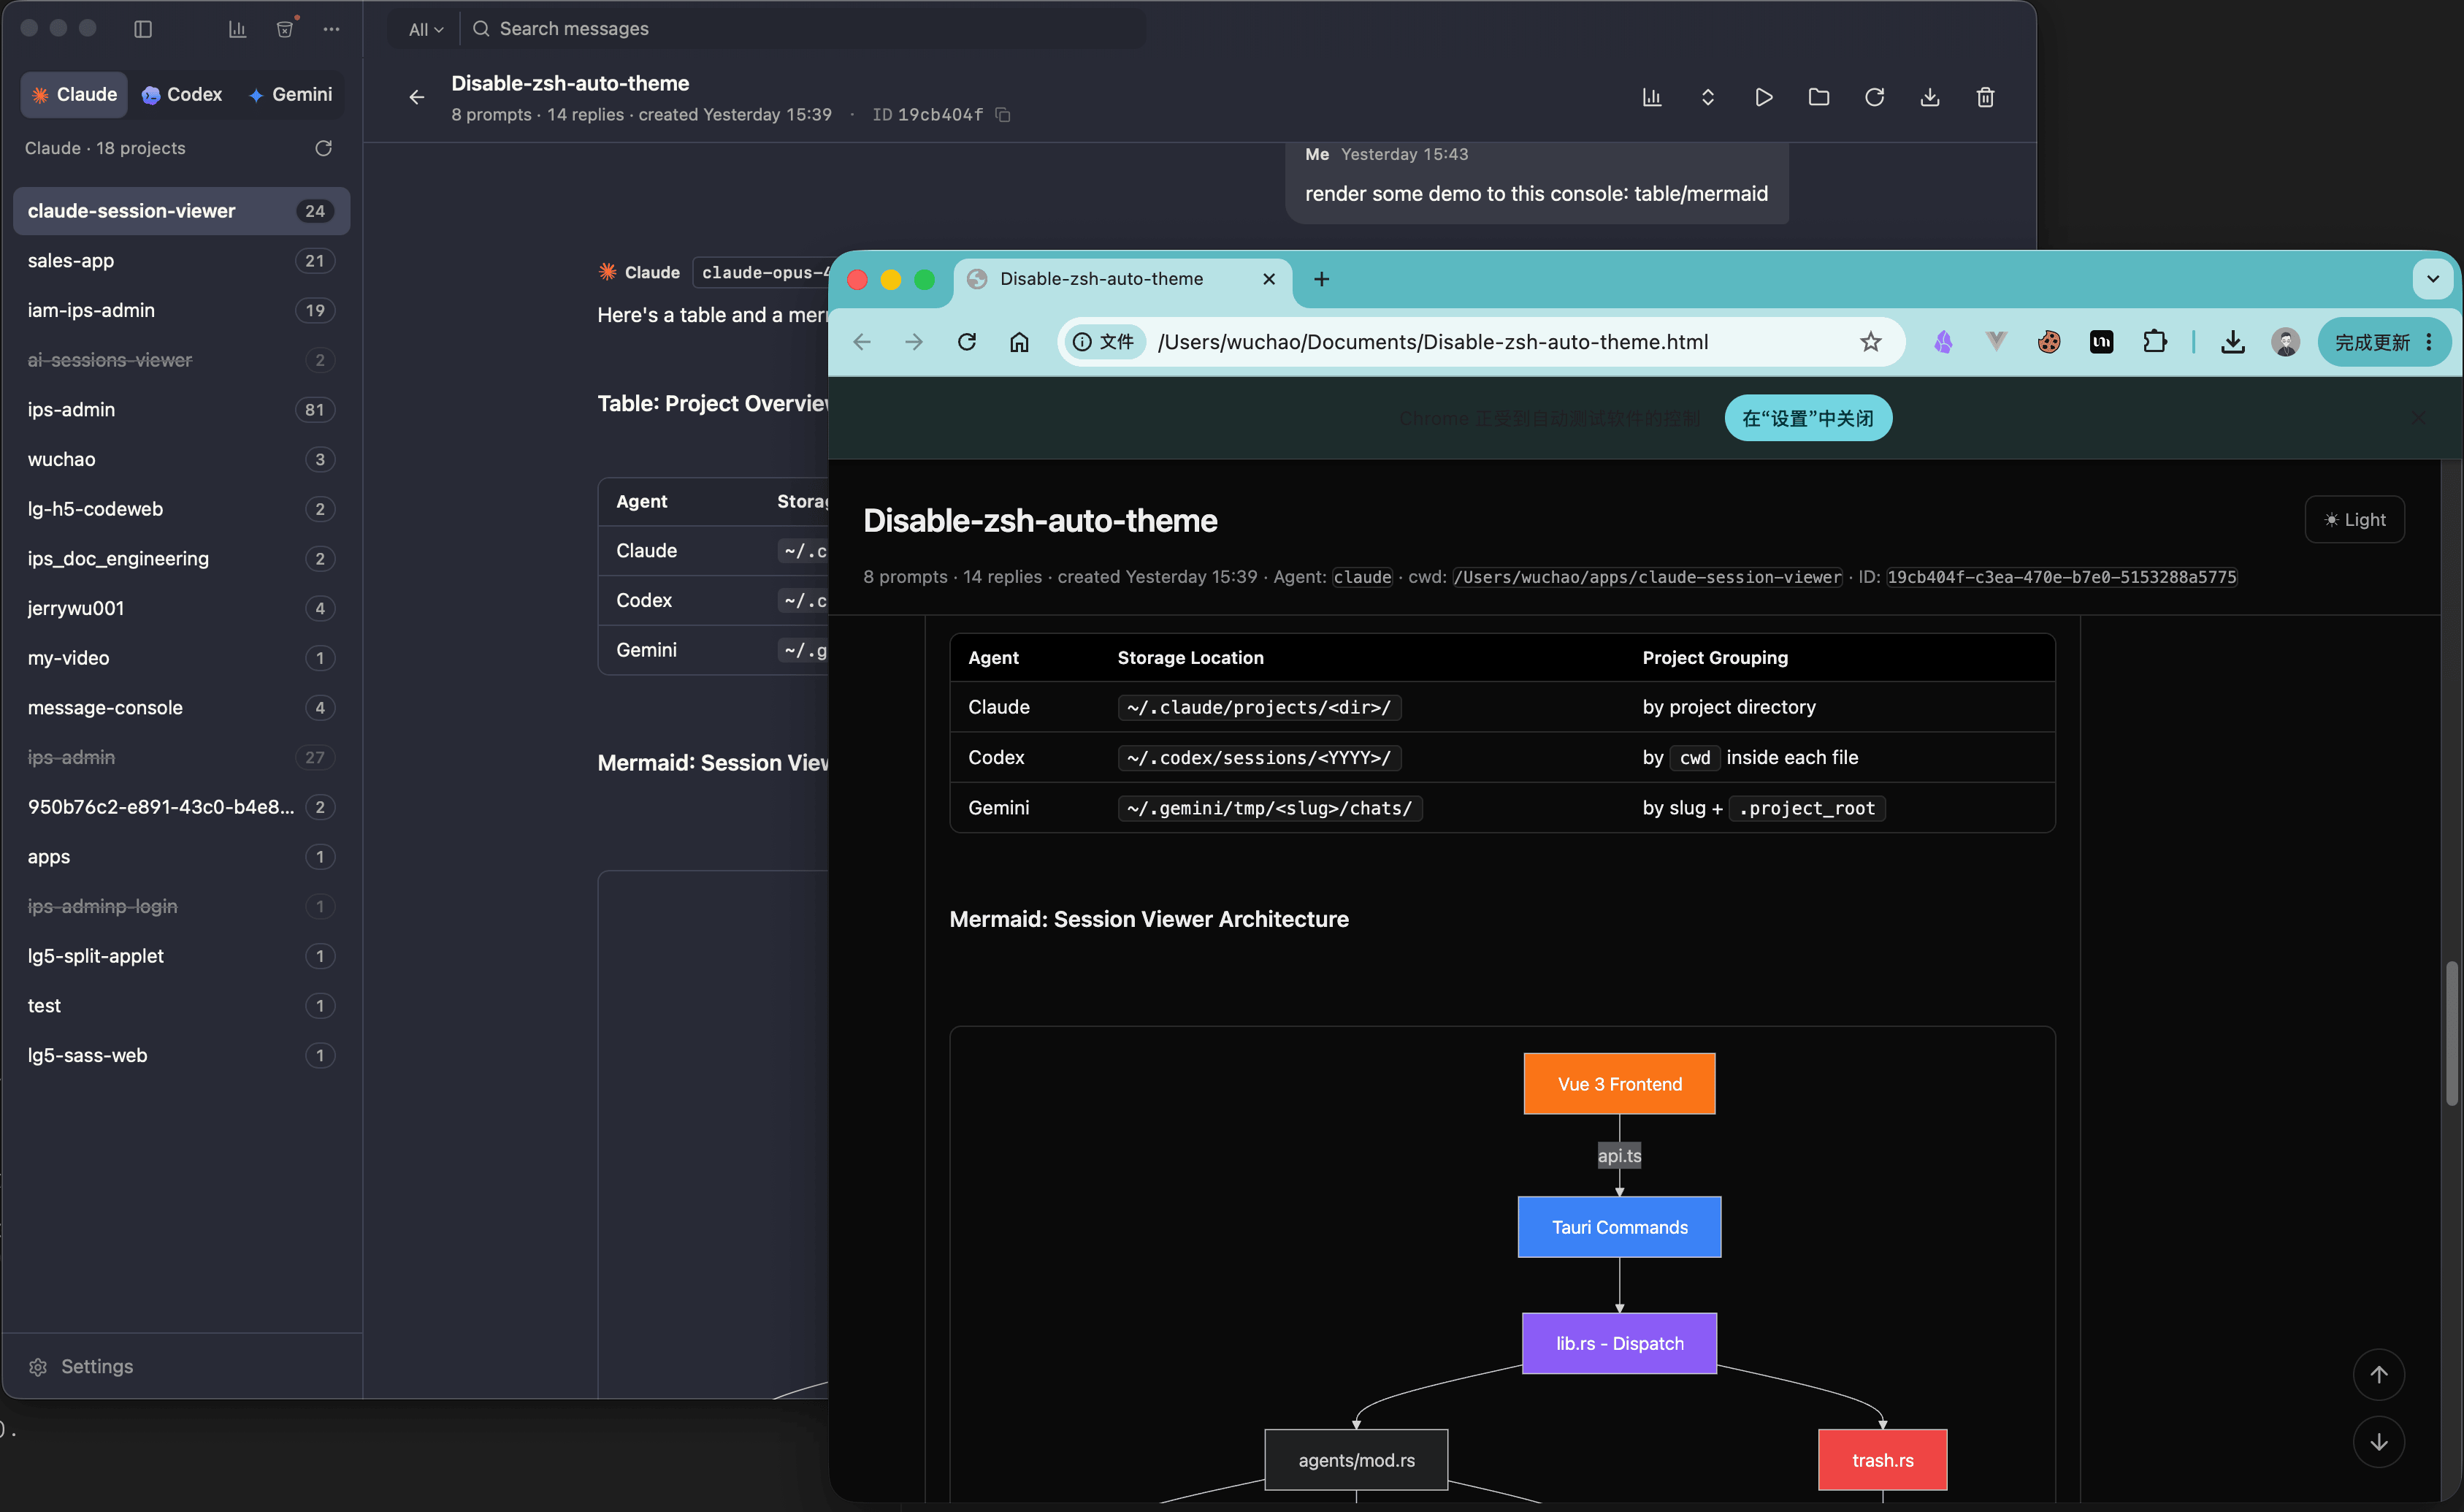Click the 在“设置”中关闭 button
This screenshot has height=1512, width=2464.
(1808, 418)
